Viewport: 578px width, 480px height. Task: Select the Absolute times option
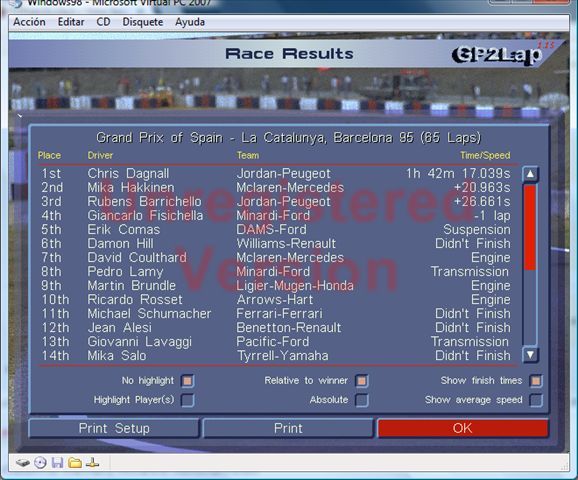pos(362,400)
